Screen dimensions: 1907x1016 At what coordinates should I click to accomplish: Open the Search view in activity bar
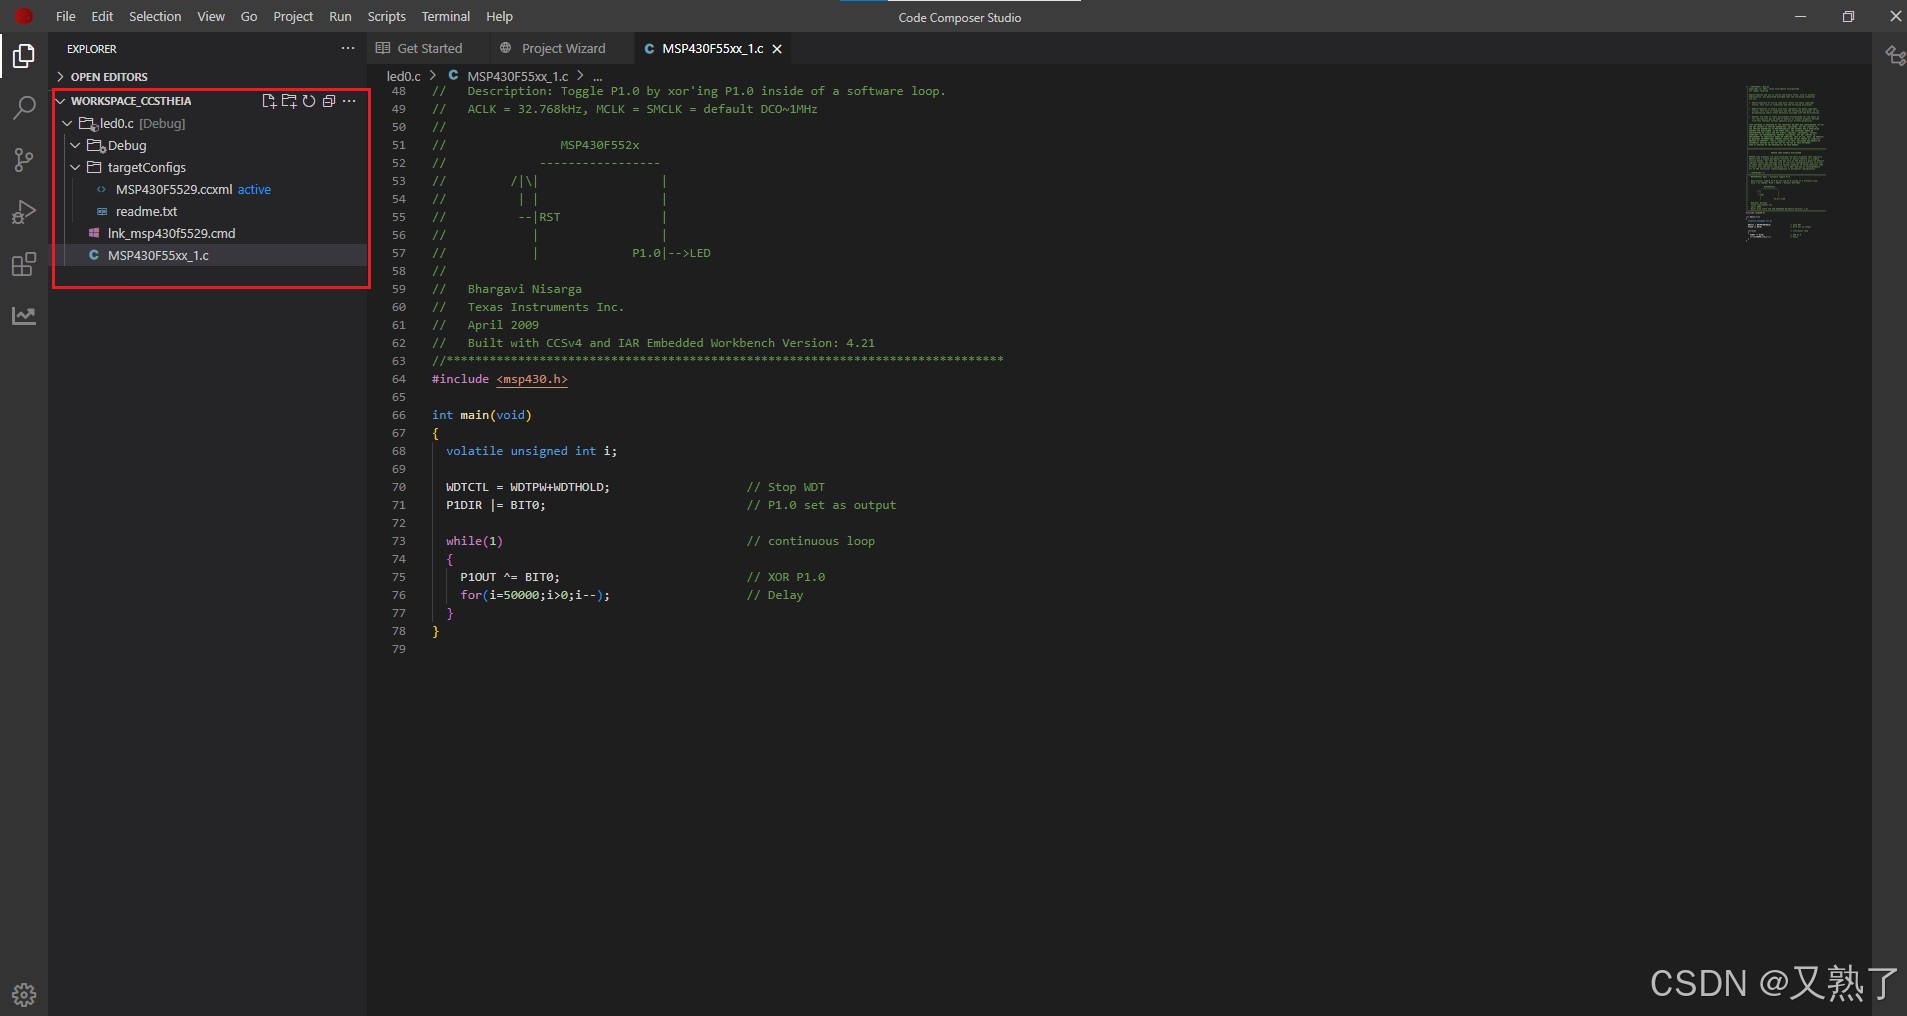[x=23, y=108]
